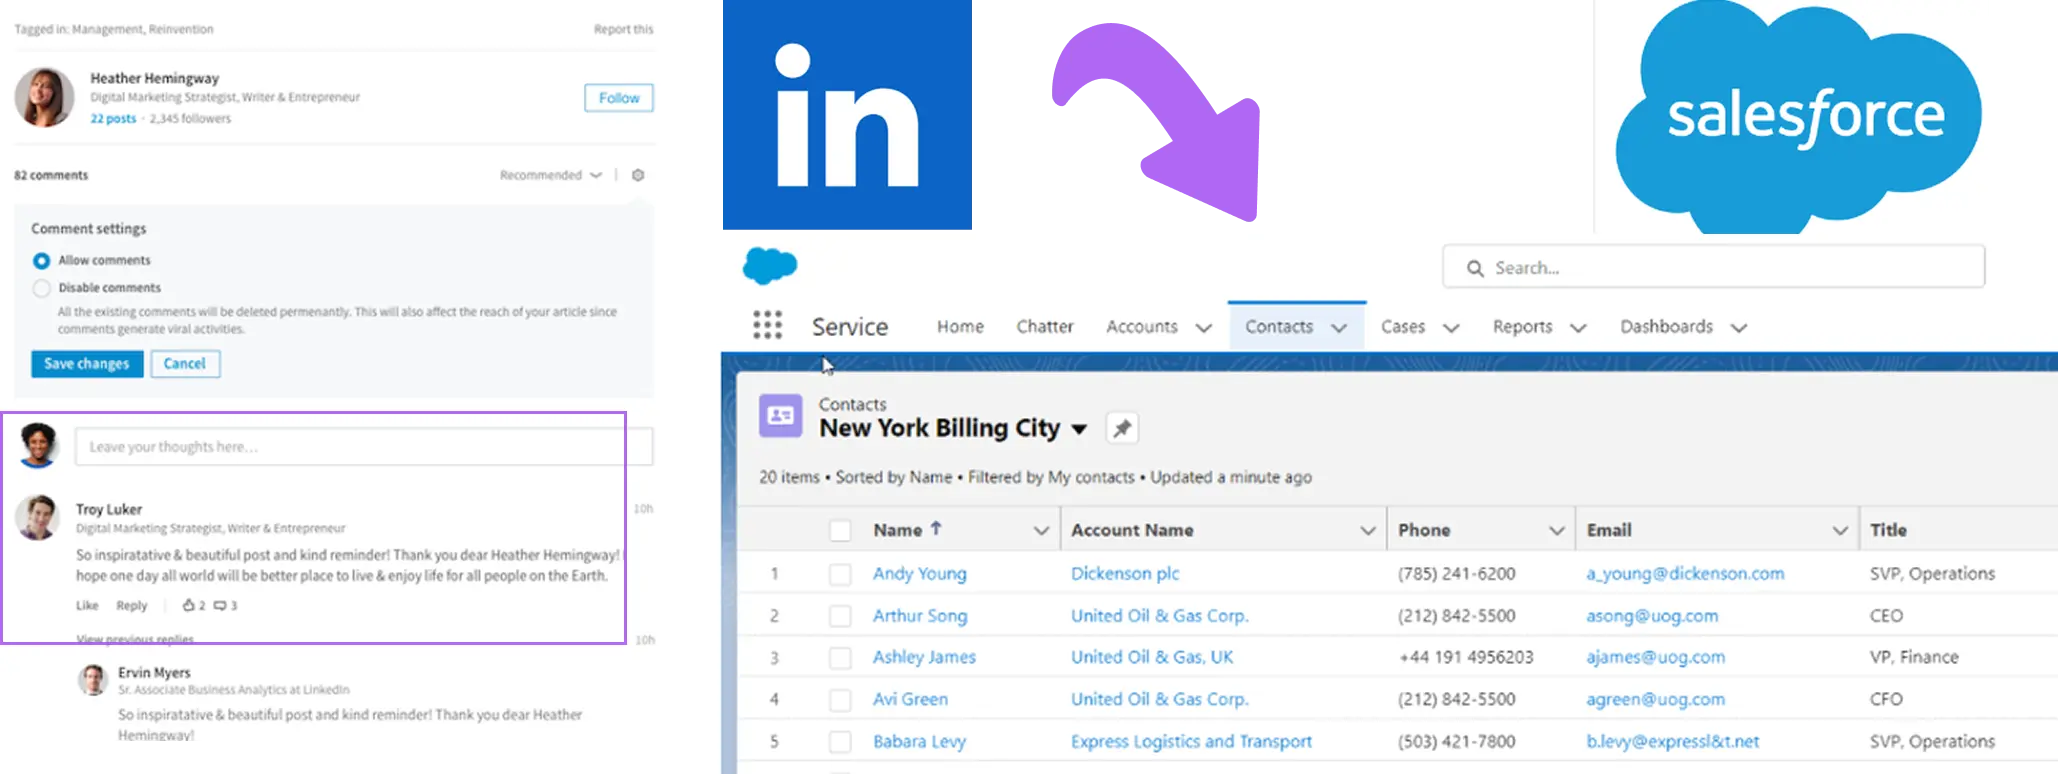This screenshot has height=774, width=2058.
Task: Open the Account Name column menu chevron
Action: click(x=1368, y=531)
